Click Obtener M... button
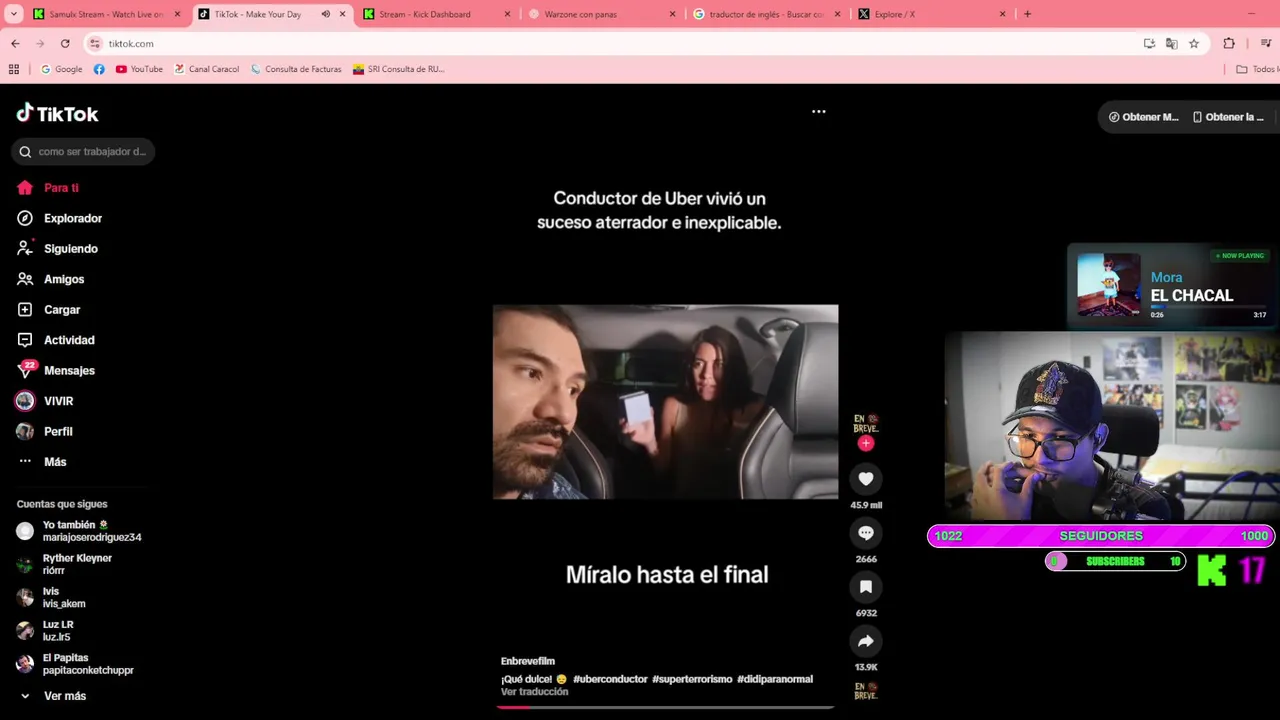The height and width of the screenshot is (720, 1280). pyautogui.click(x=1144, y=117)
